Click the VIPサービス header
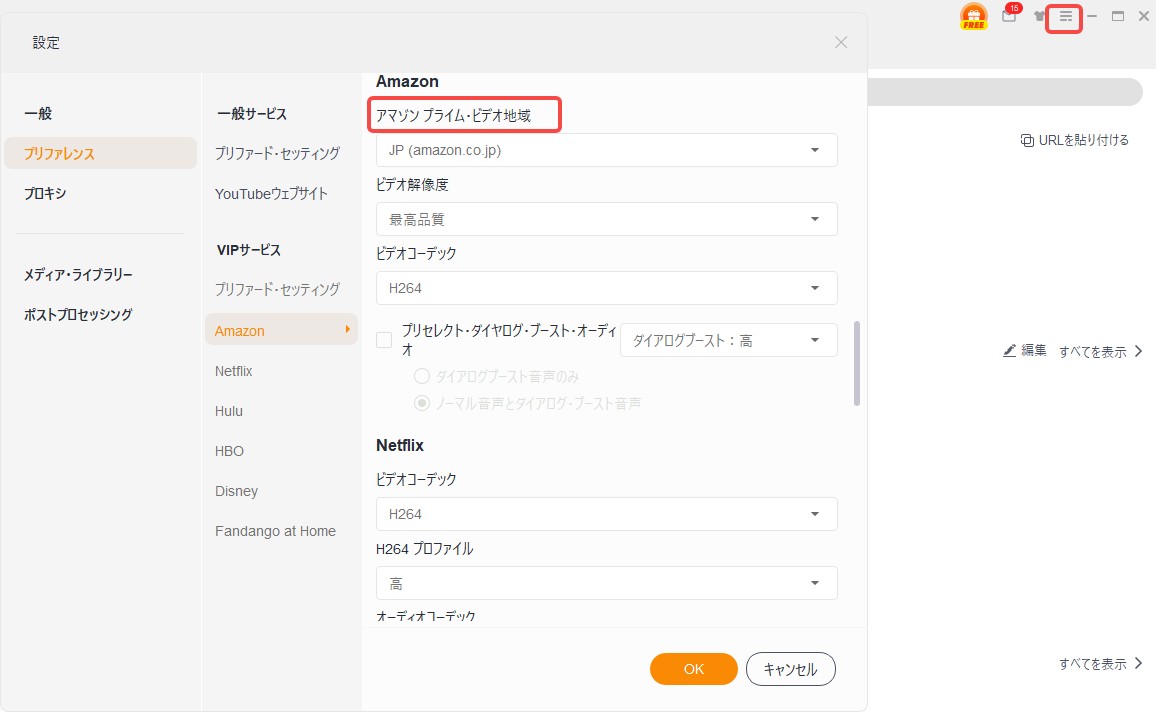 point(248,250)
